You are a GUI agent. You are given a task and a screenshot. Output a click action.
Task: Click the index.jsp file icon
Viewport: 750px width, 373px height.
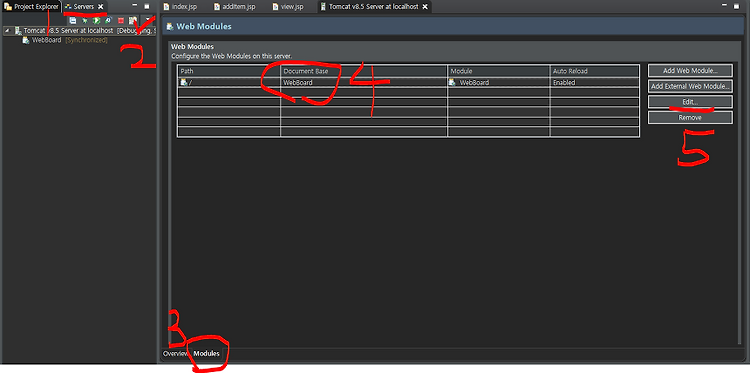tap(166, 7)
